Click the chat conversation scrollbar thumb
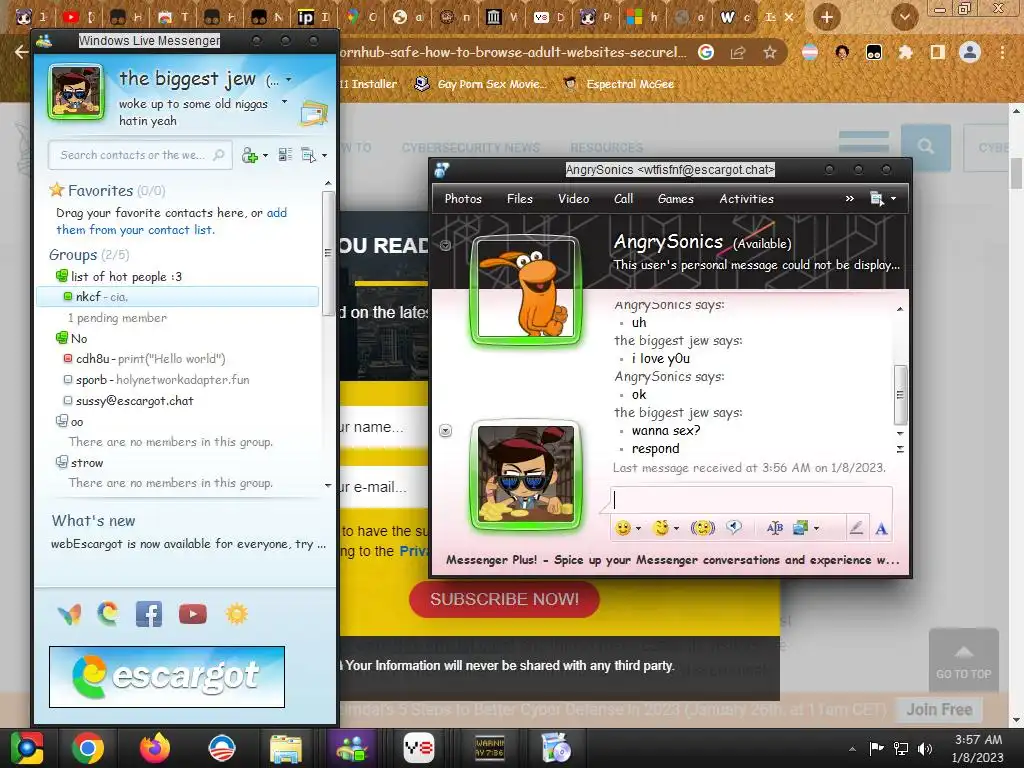 pyautogui.click(x=900, y=394)
